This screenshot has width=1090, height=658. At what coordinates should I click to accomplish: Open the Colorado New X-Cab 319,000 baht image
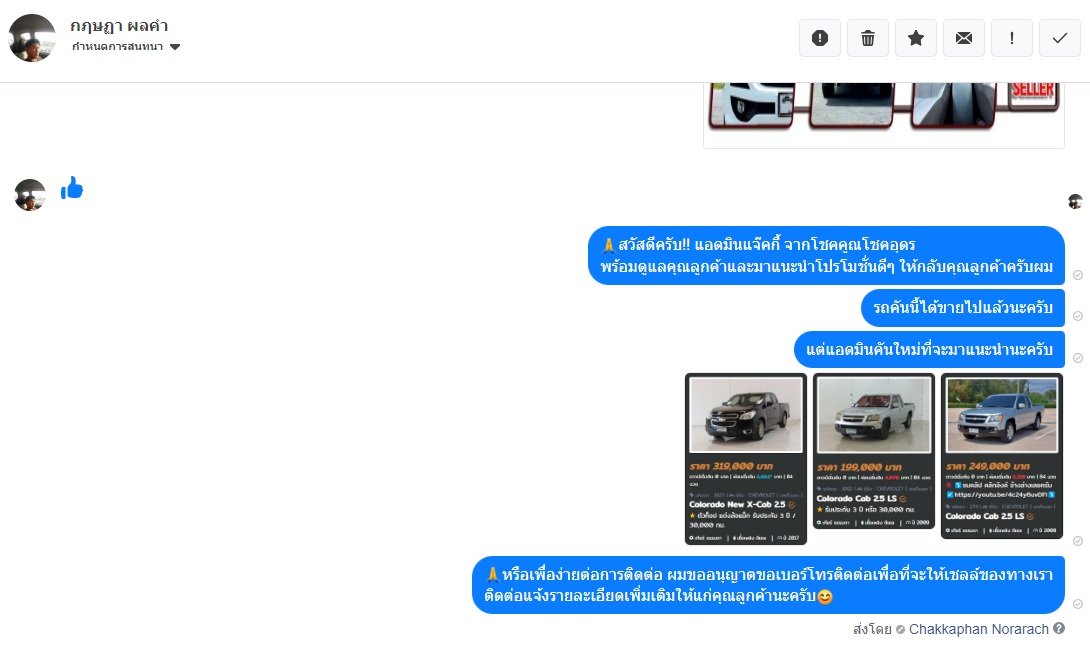pos(746,459)
